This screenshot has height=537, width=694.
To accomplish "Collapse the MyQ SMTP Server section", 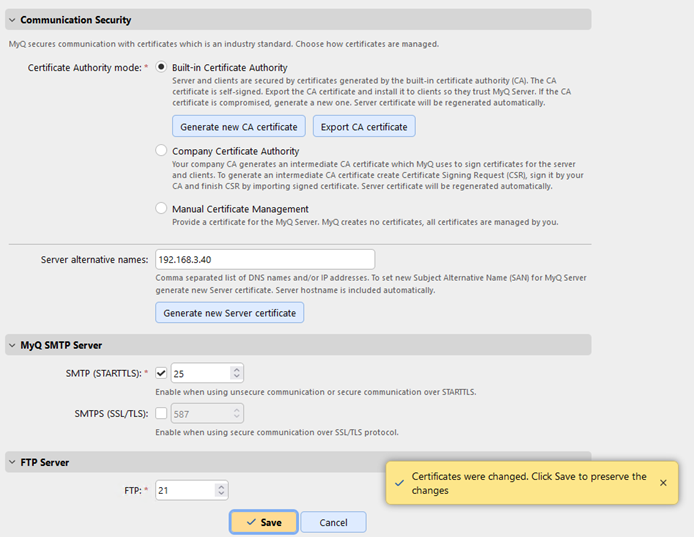I will pos(12,345).
